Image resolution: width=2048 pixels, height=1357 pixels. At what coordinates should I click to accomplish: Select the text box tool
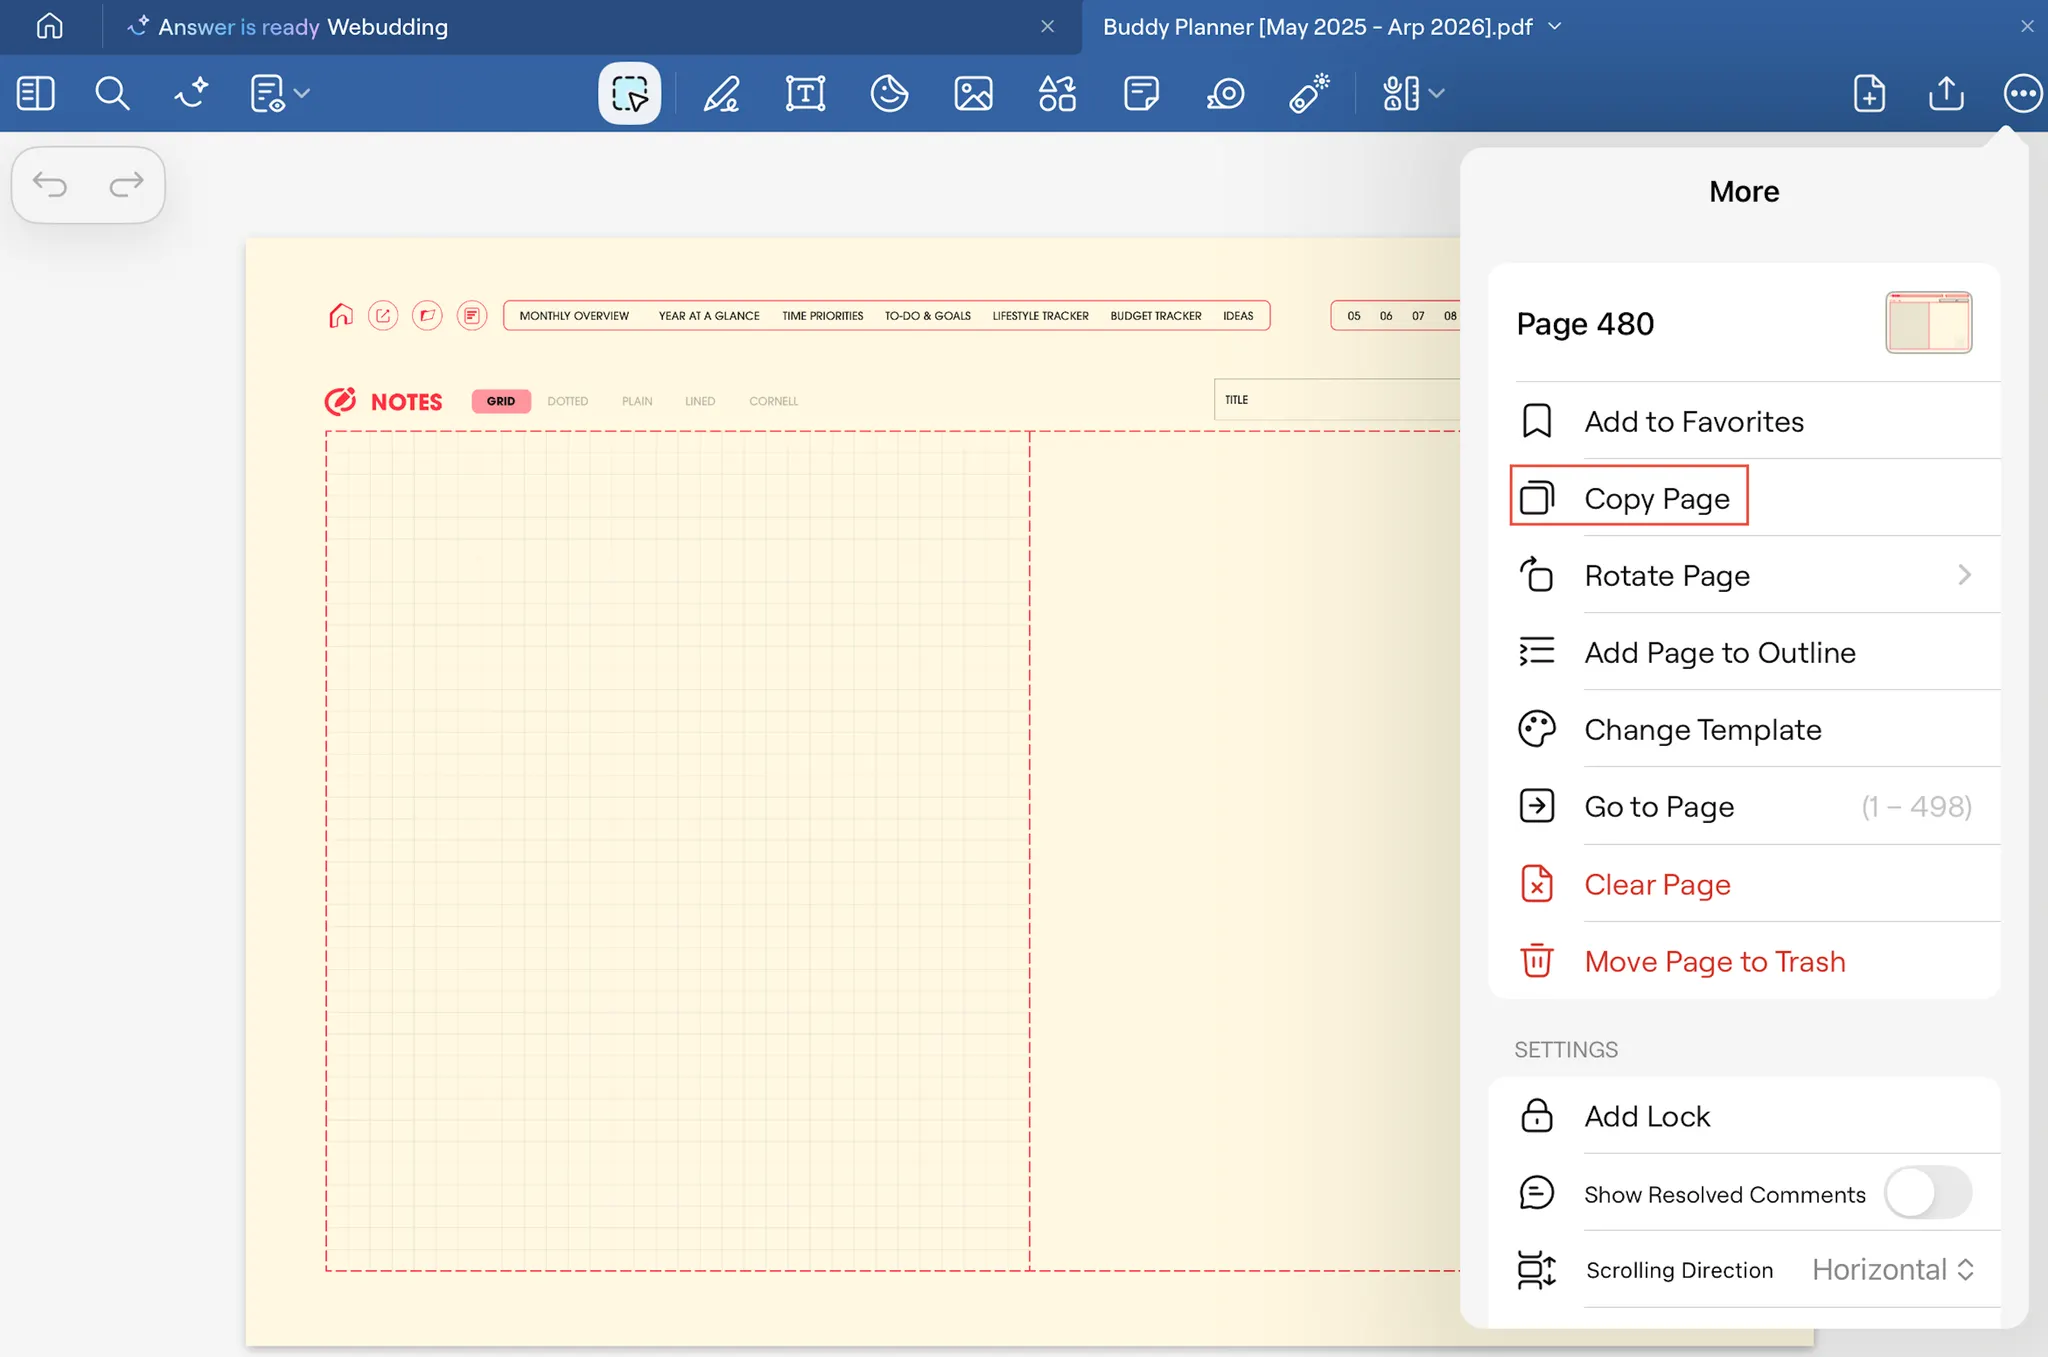point(805,94)
